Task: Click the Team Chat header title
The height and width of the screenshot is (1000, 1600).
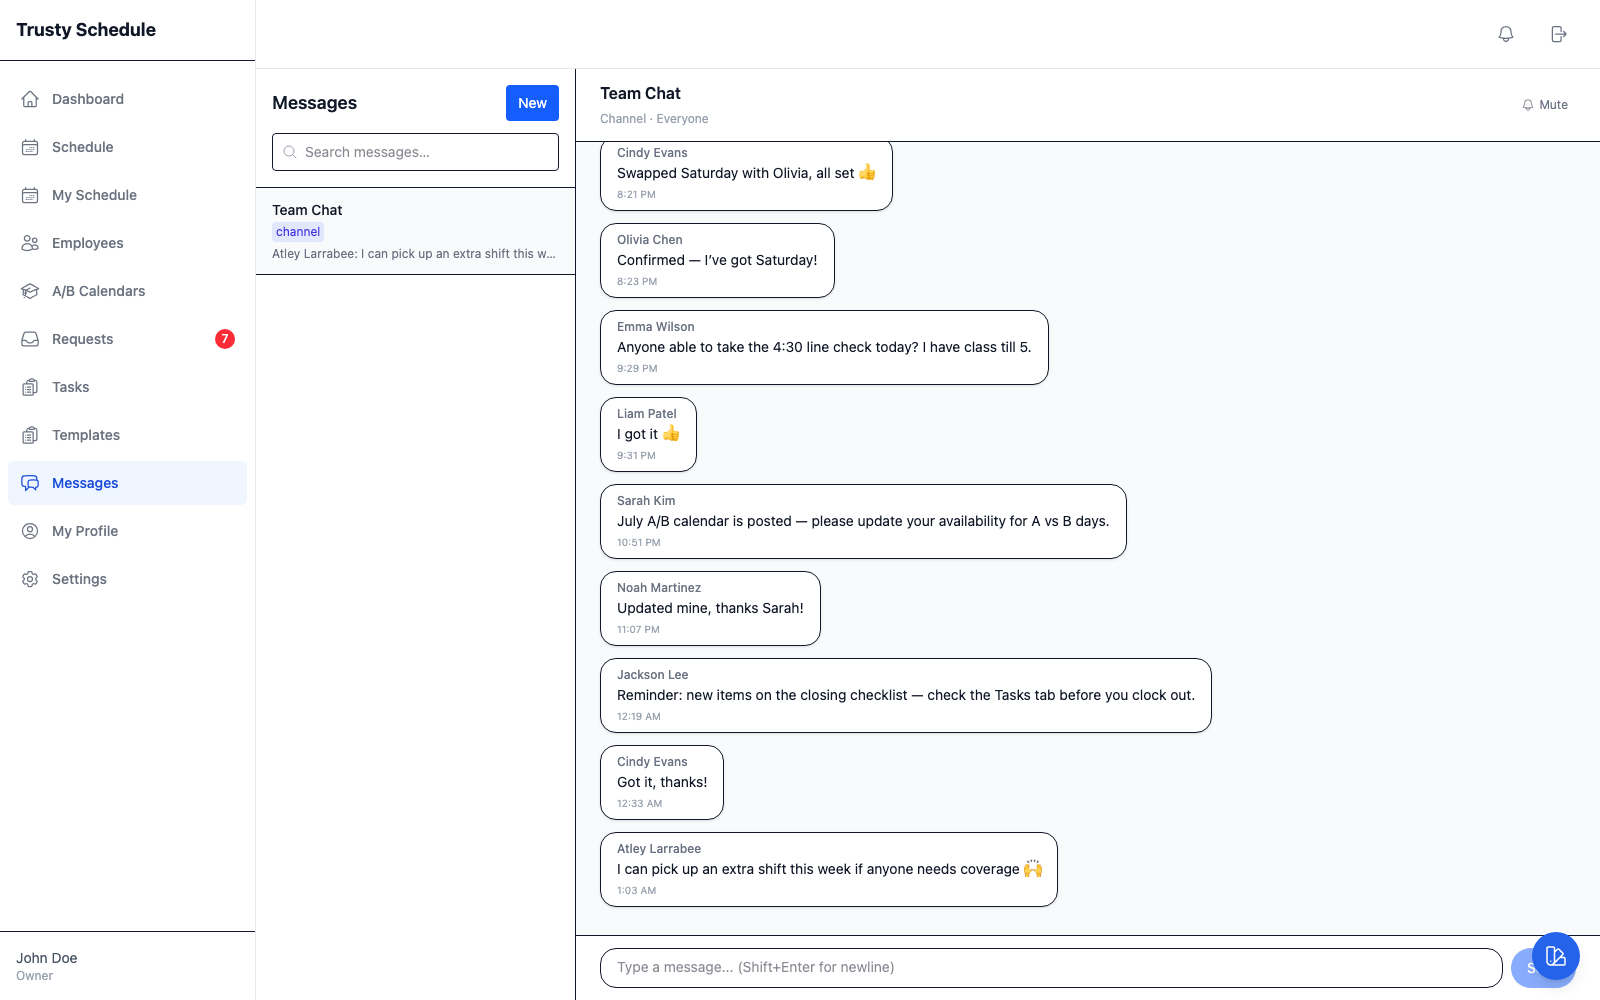Action: pos(640,93)
